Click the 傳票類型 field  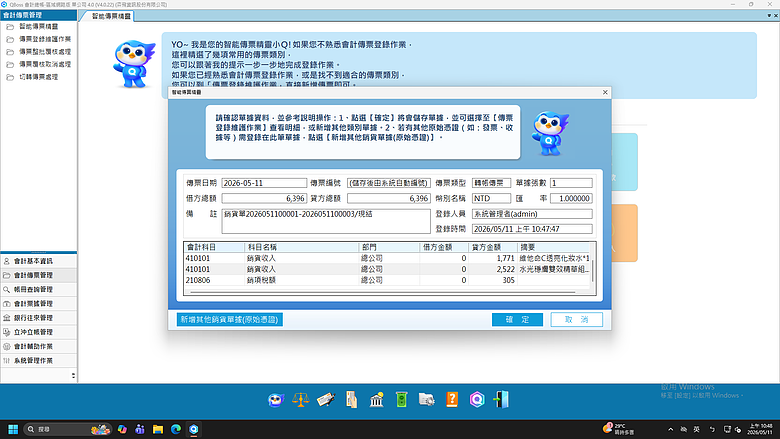click(491, 183)
